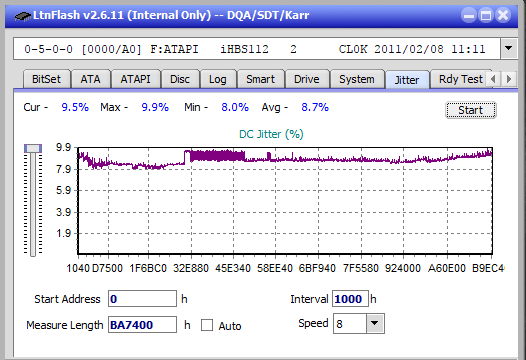The image size is (526, 360).
Task: Maximize the LtnFlash window
Action: click(x=486, y=15)
